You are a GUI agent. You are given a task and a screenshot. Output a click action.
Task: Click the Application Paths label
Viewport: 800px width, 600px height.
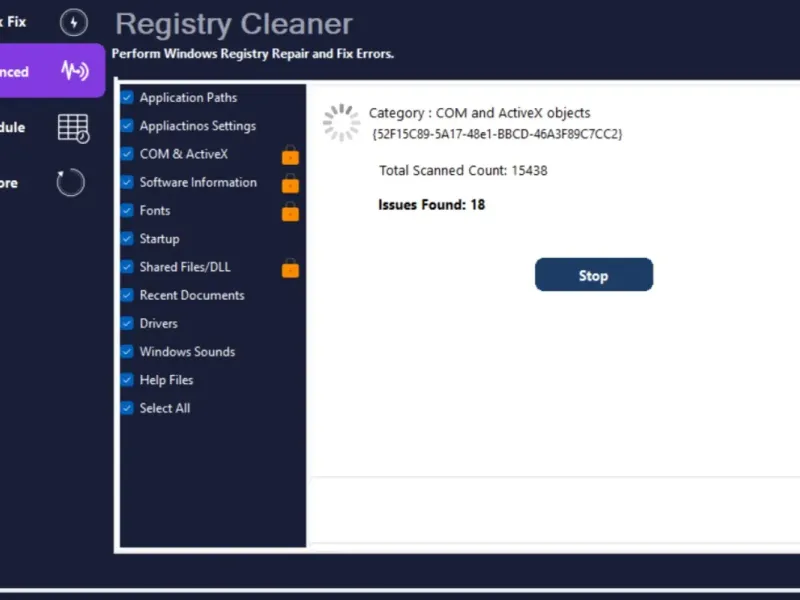[188, 97]
